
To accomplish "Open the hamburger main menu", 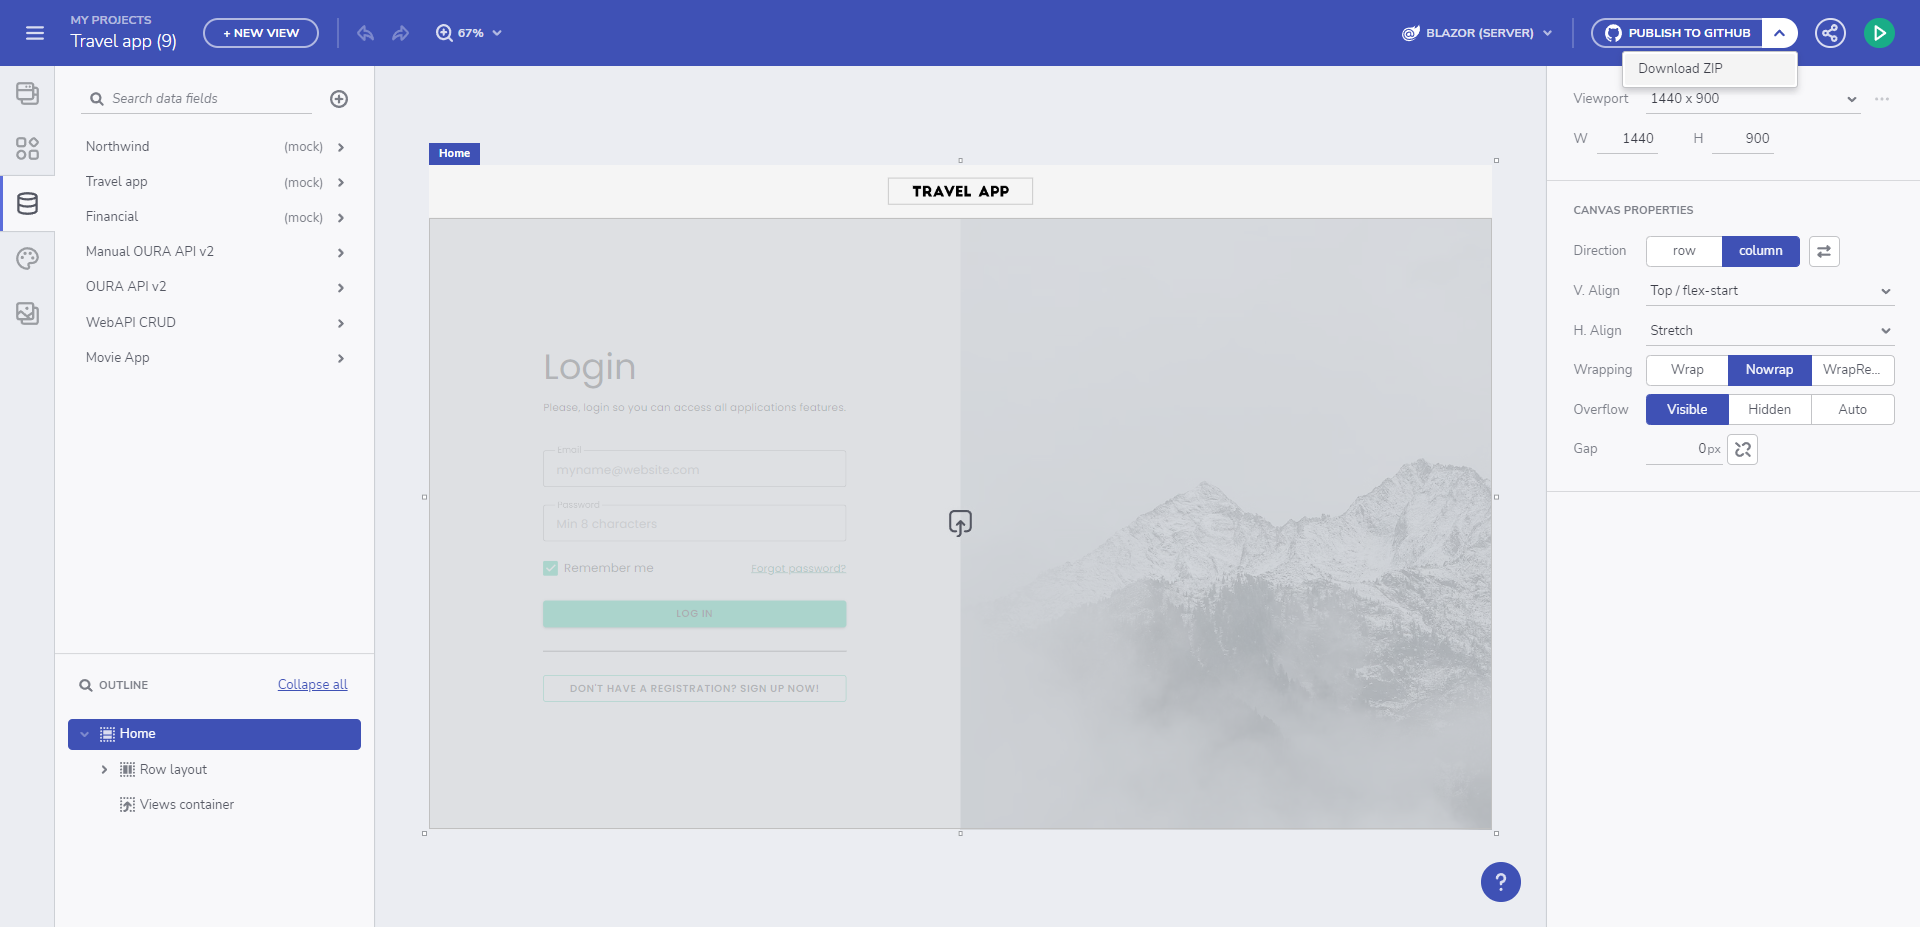I will point(35,33).
